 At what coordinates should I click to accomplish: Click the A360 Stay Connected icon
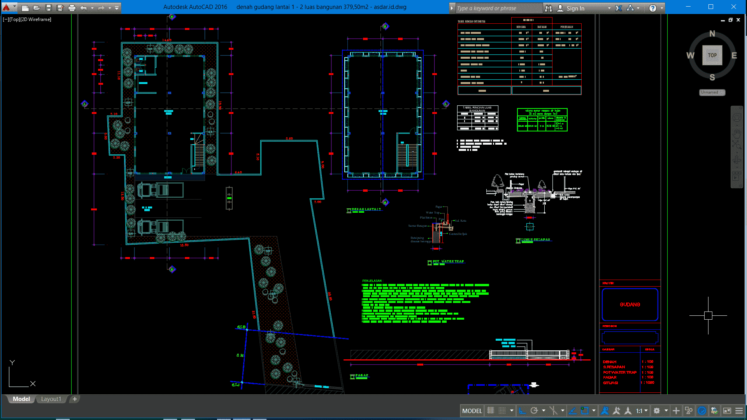(630, 8)
